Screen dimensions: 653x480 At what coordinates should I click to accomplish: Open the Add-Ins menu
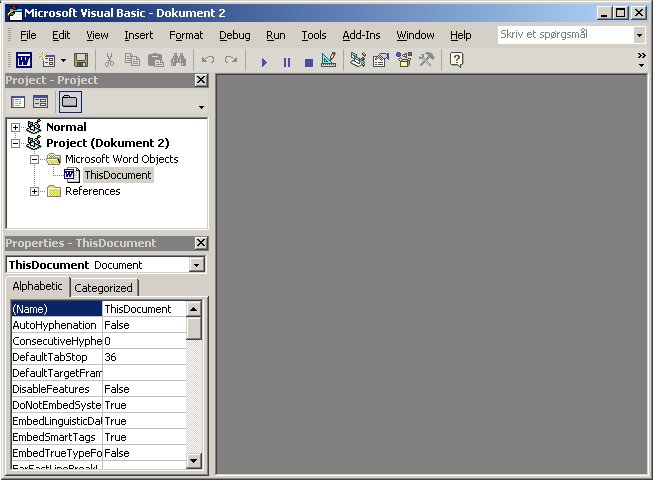[x=361, y=35]
